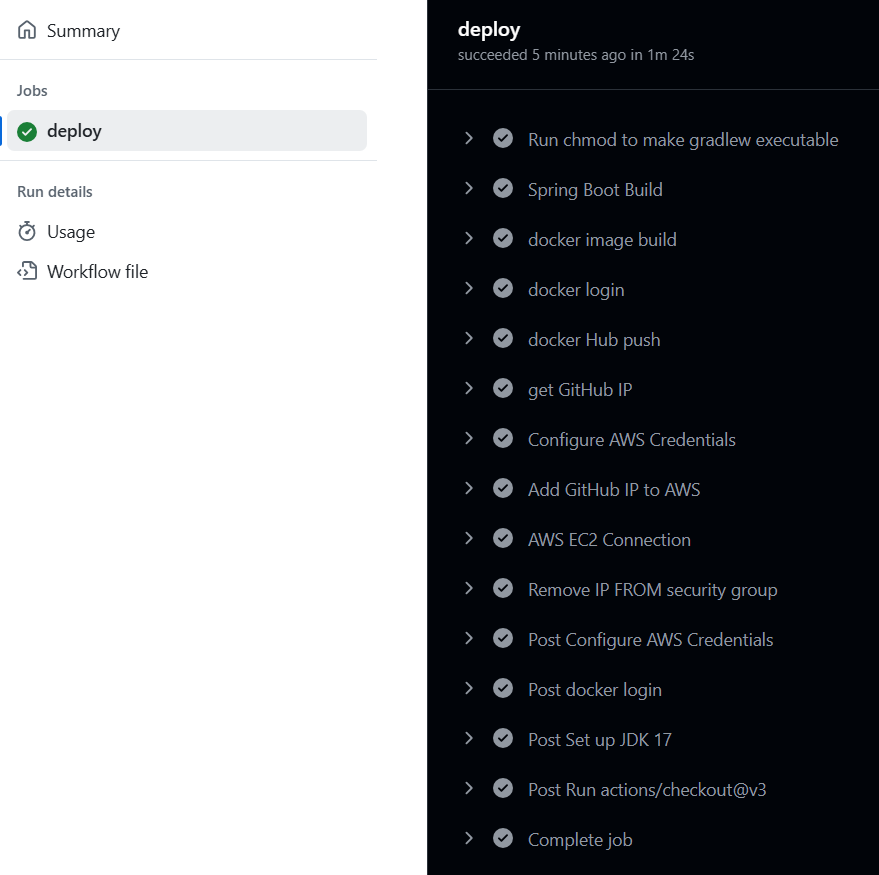Viewport: 879px width, 875px height.
Task: Click check icon for Post docker login
Action: coord(503,688)
